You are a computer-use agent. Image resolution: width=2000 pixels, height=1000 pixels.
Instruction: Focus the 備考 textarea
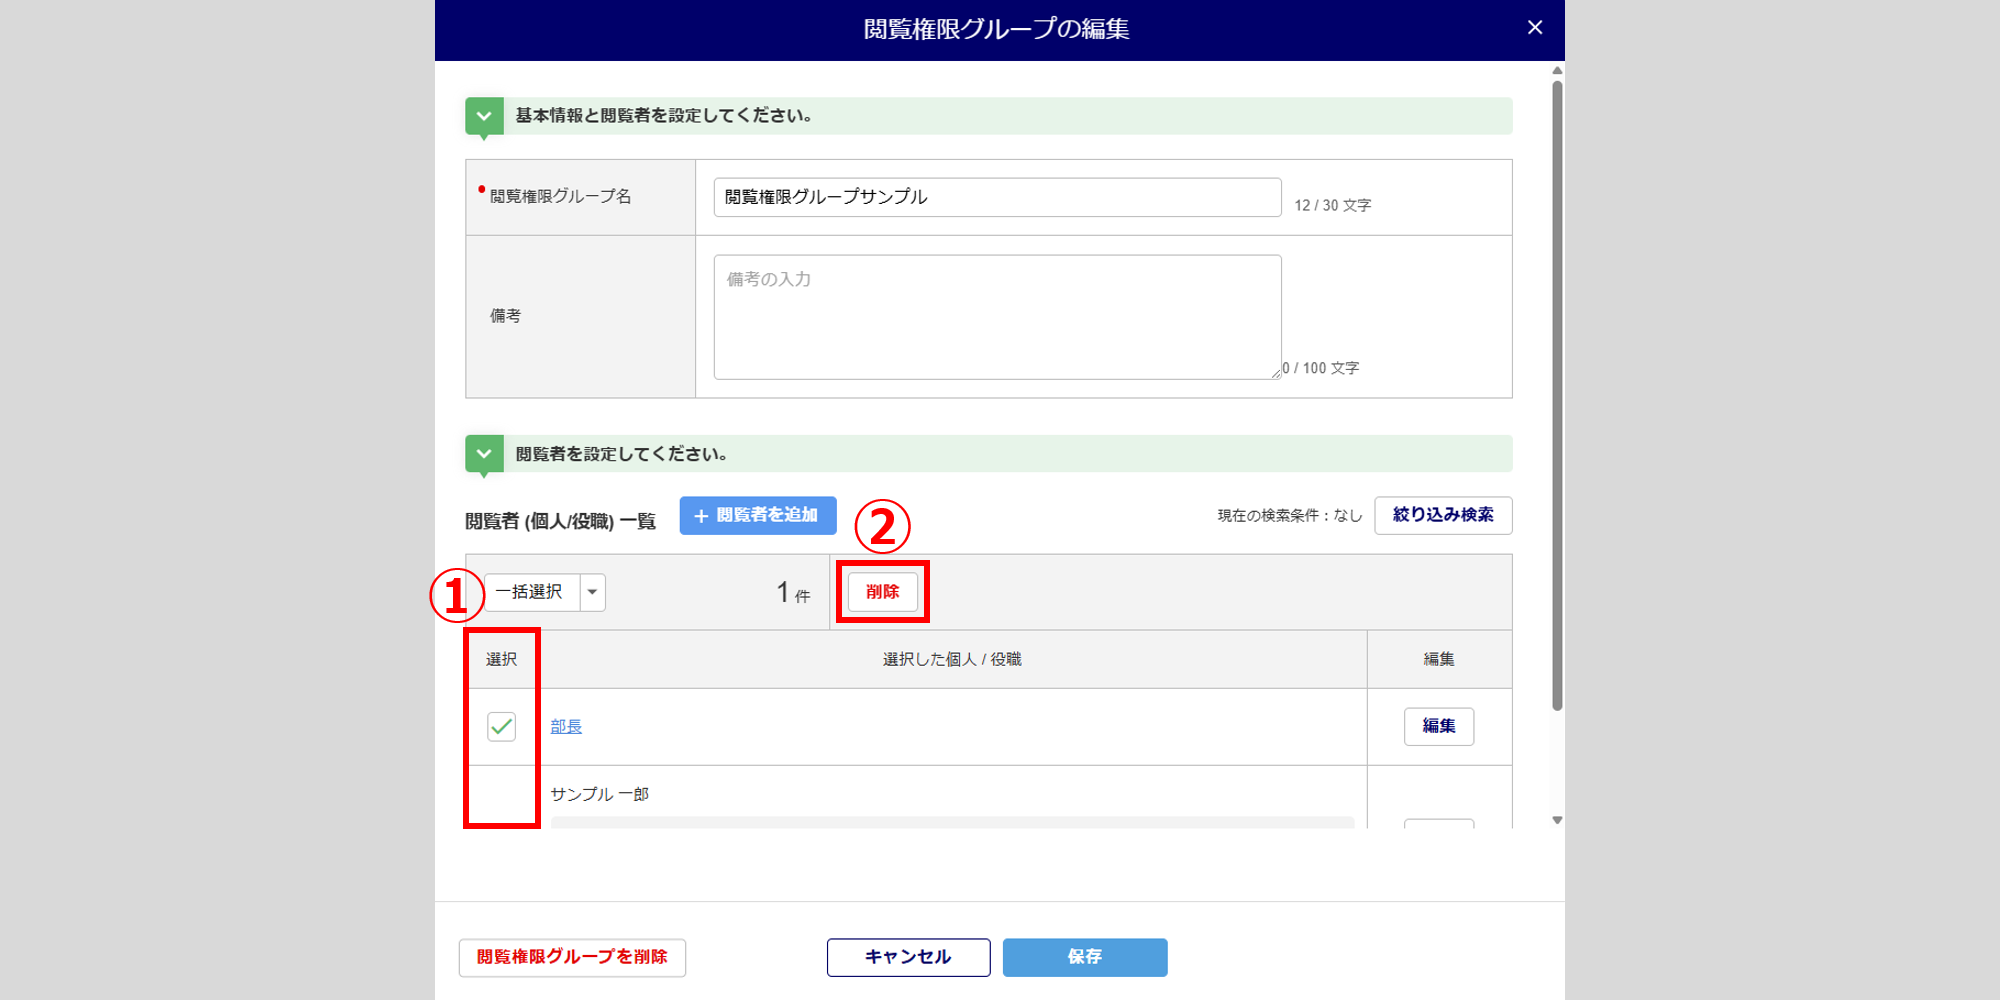click(996, 317)
